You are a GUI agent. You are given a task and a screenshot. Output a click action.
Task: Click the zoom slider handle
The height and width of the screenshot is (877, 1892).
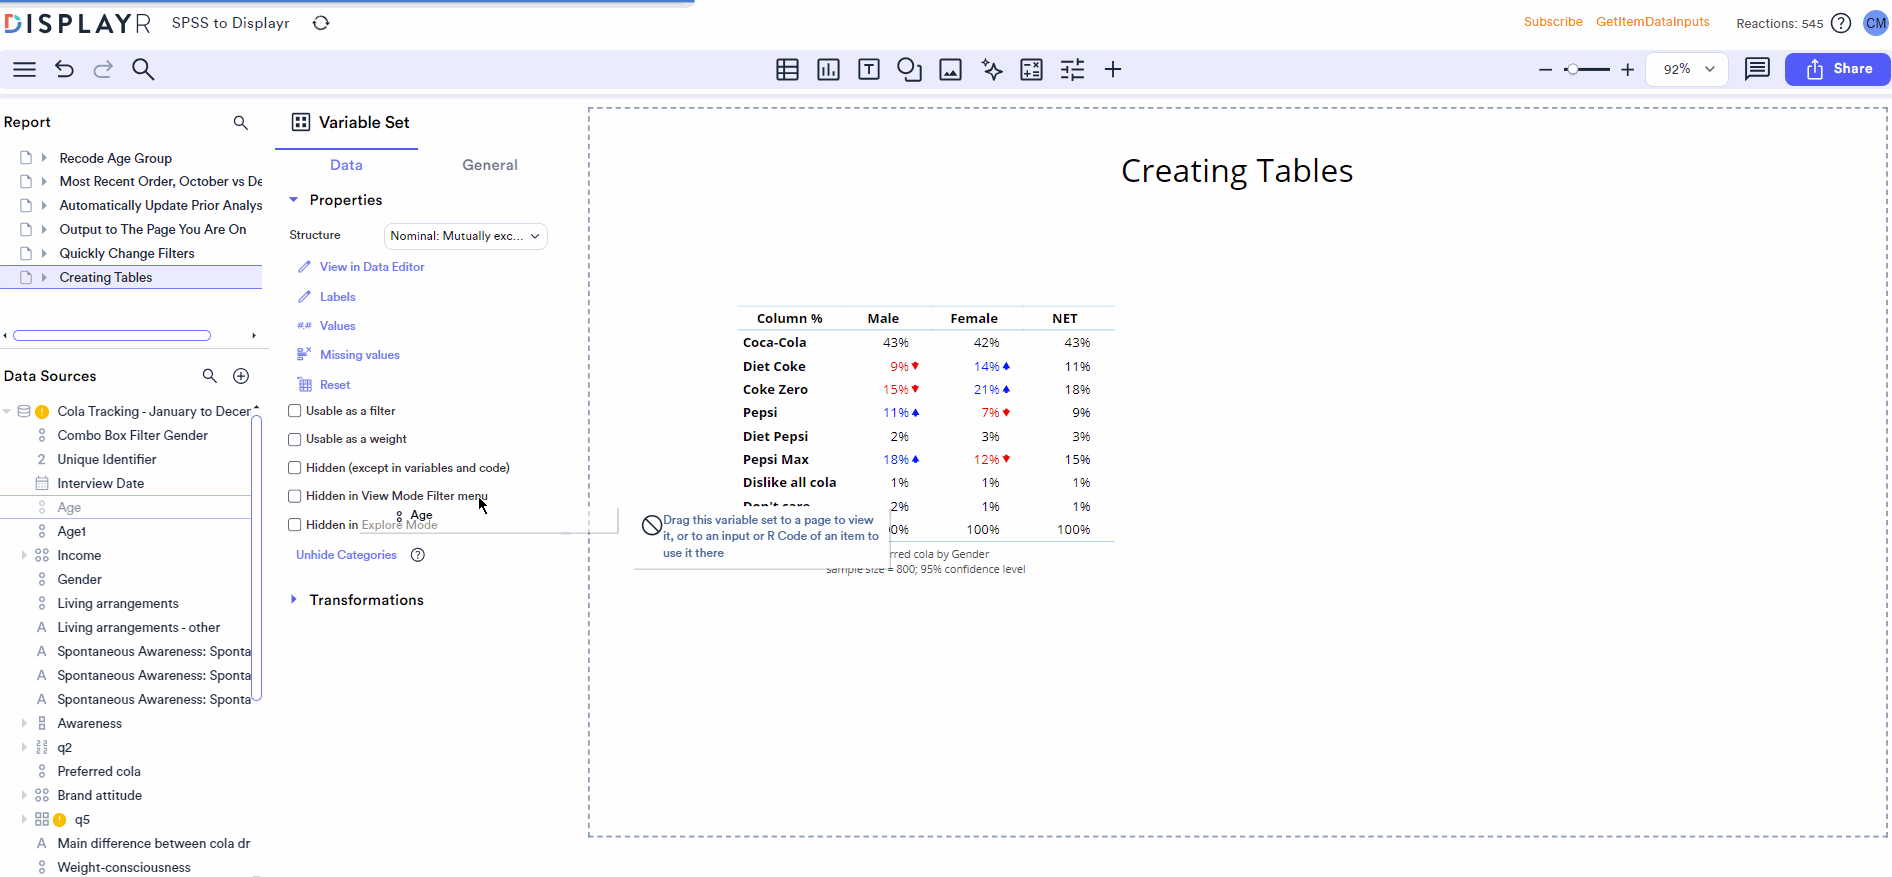tap(1573, 69)
